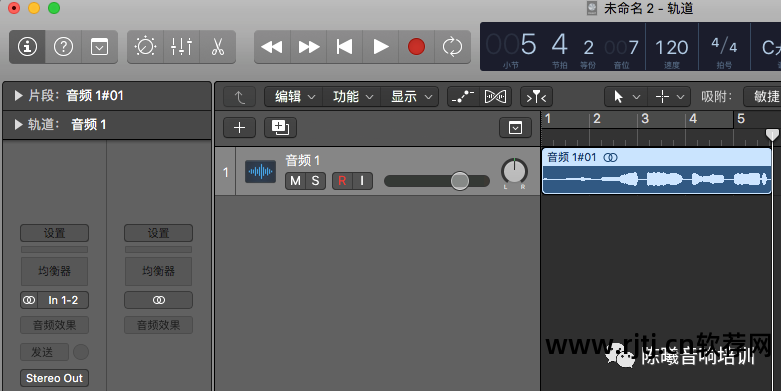Click right channel strip 音频效果 slot
This screenshot has width=781, height=391.
tap(158, 325)
